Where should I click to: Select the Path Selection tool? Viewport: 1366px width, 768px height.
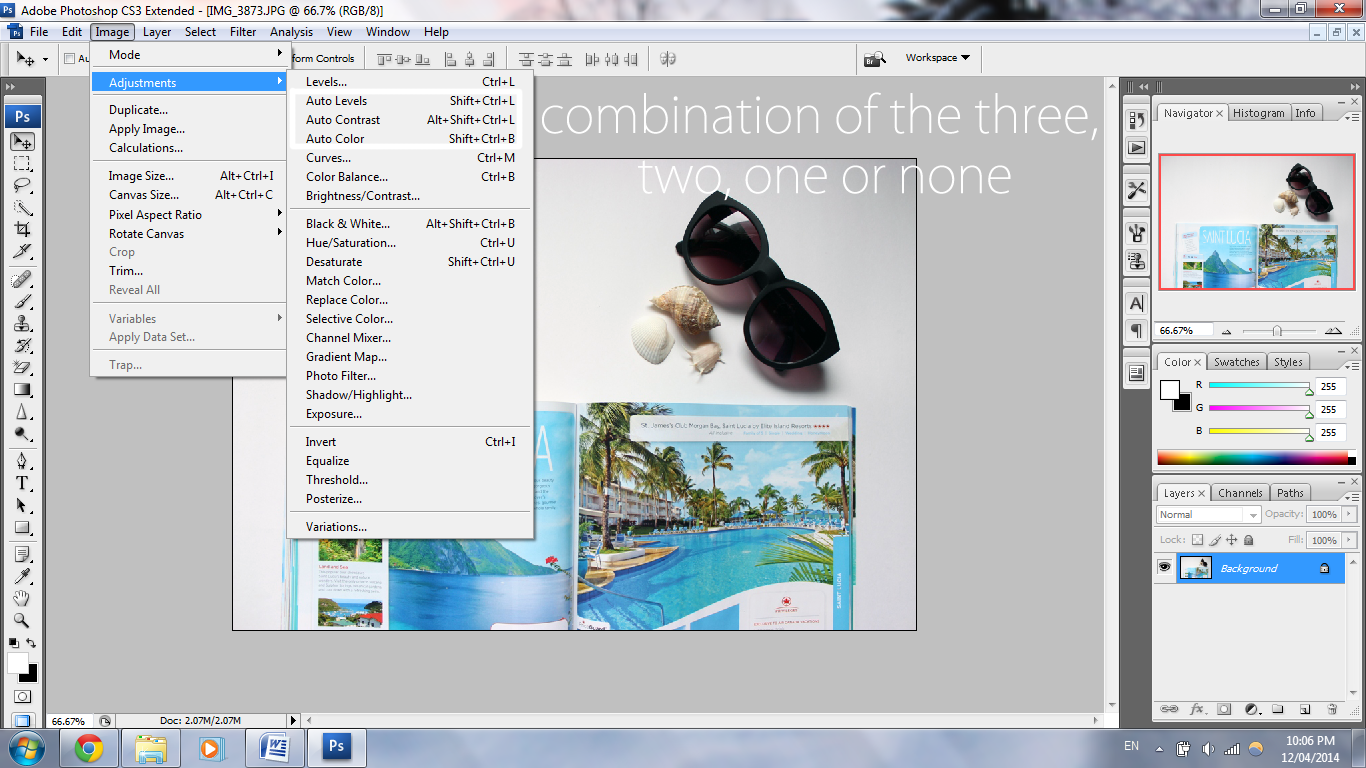coord(22,506)
